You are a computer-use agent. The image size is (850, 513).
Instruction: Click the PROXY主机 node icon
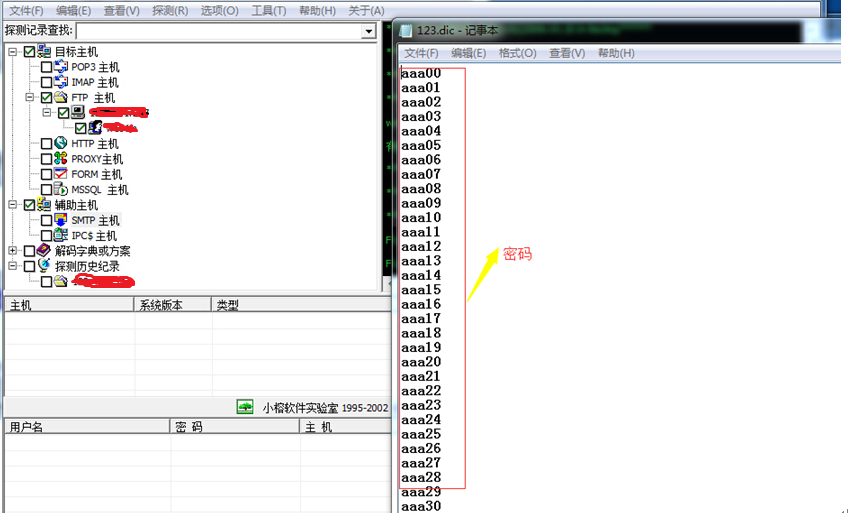(61, 159)
